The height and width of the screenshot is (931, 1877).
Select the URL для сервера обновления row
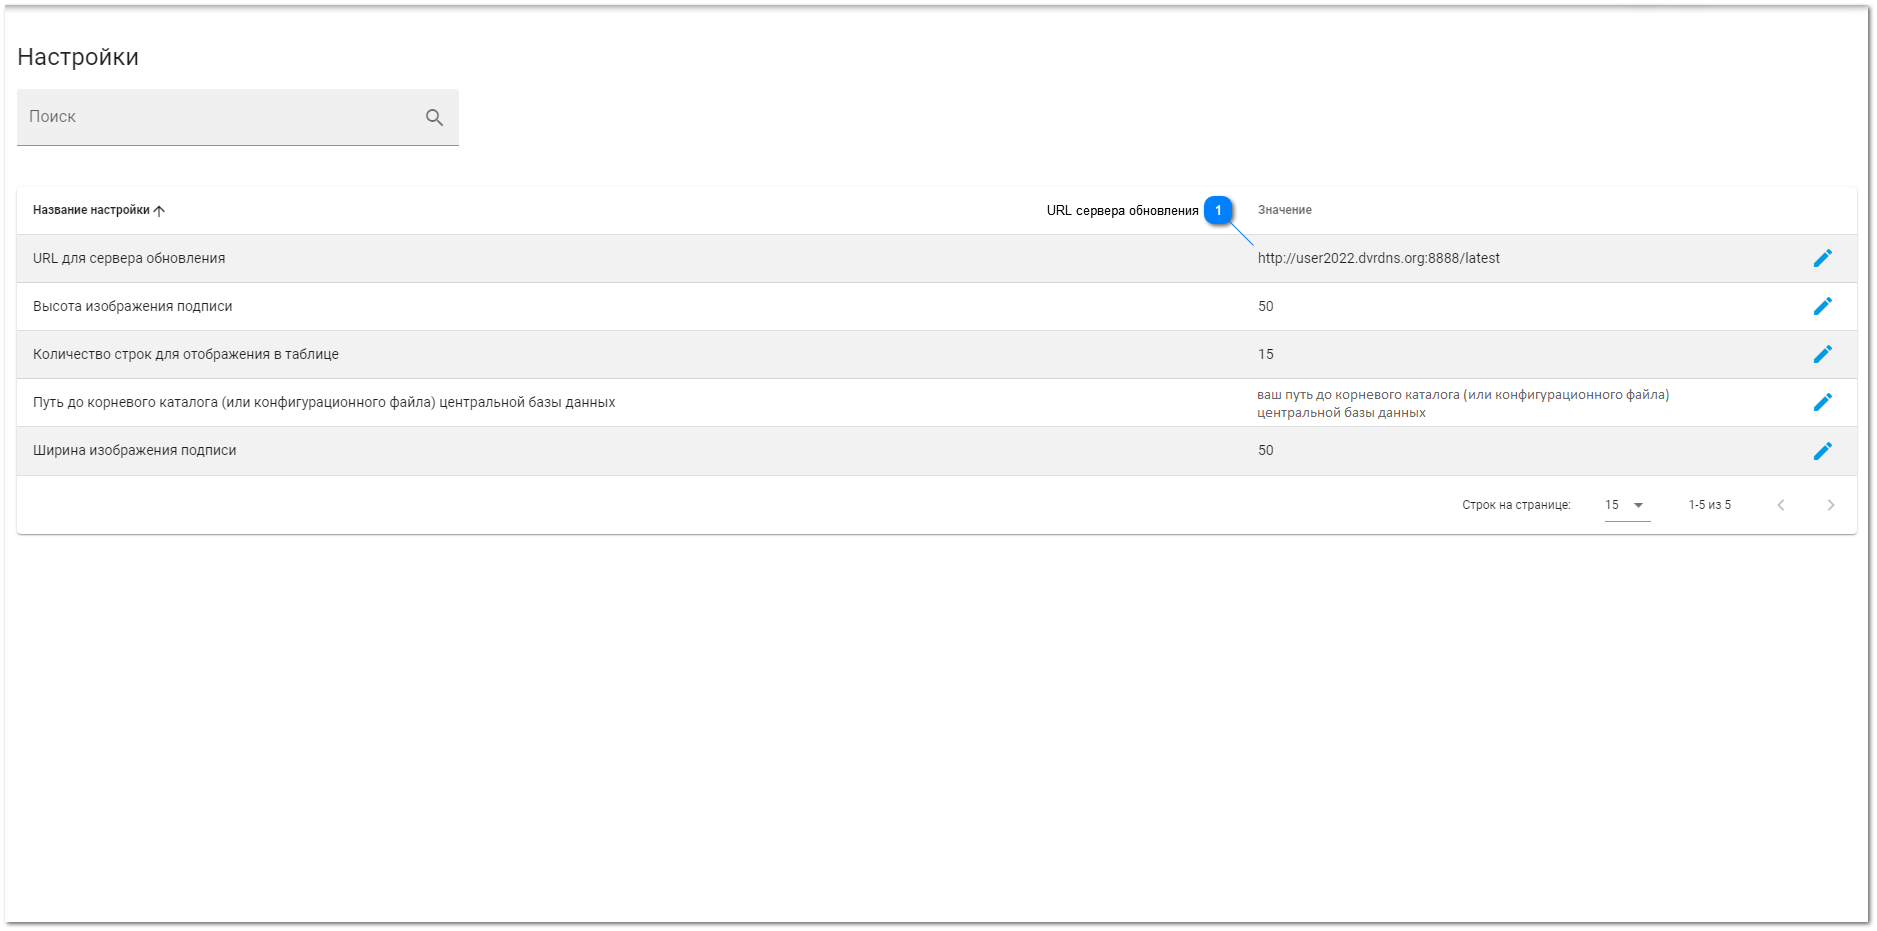129,258
